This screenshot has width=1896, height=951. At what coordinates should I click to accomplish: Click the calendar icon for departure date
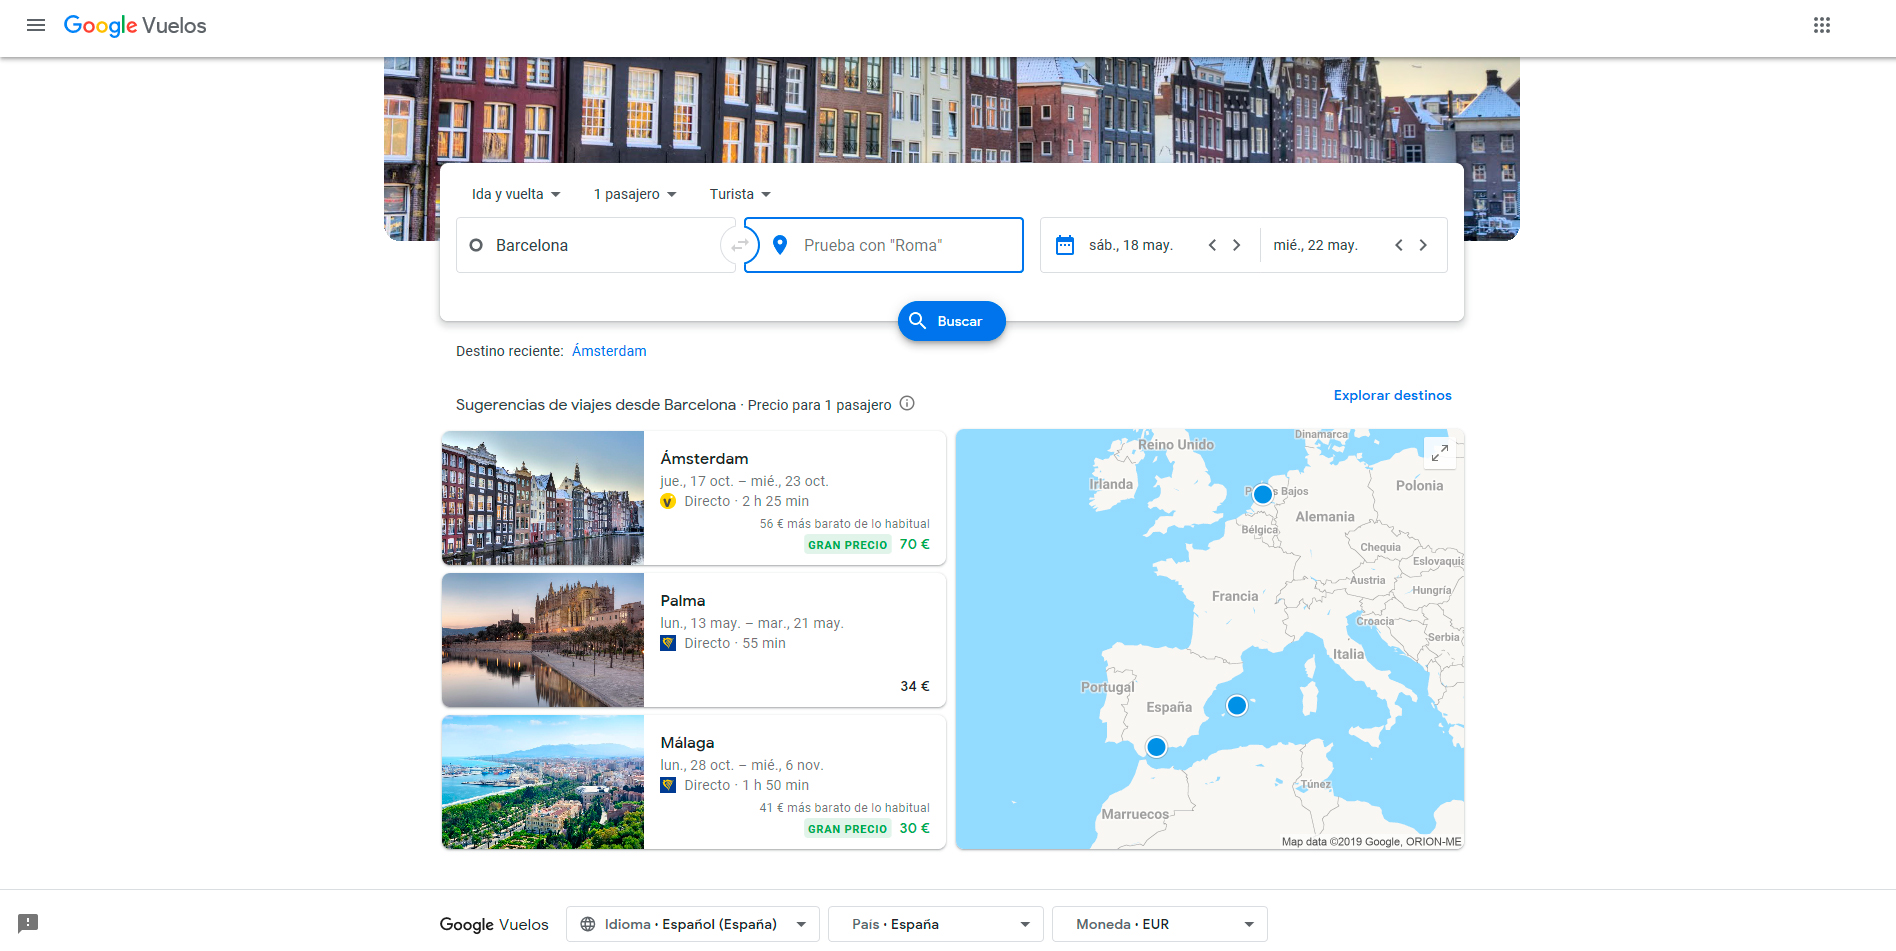pos(1065,245)
